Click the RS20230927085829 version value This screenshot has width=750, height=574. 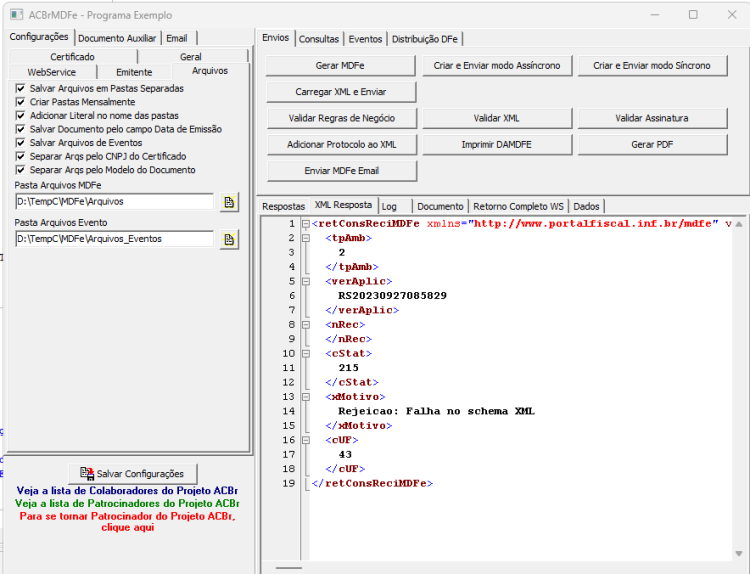[x=392, y=296]
